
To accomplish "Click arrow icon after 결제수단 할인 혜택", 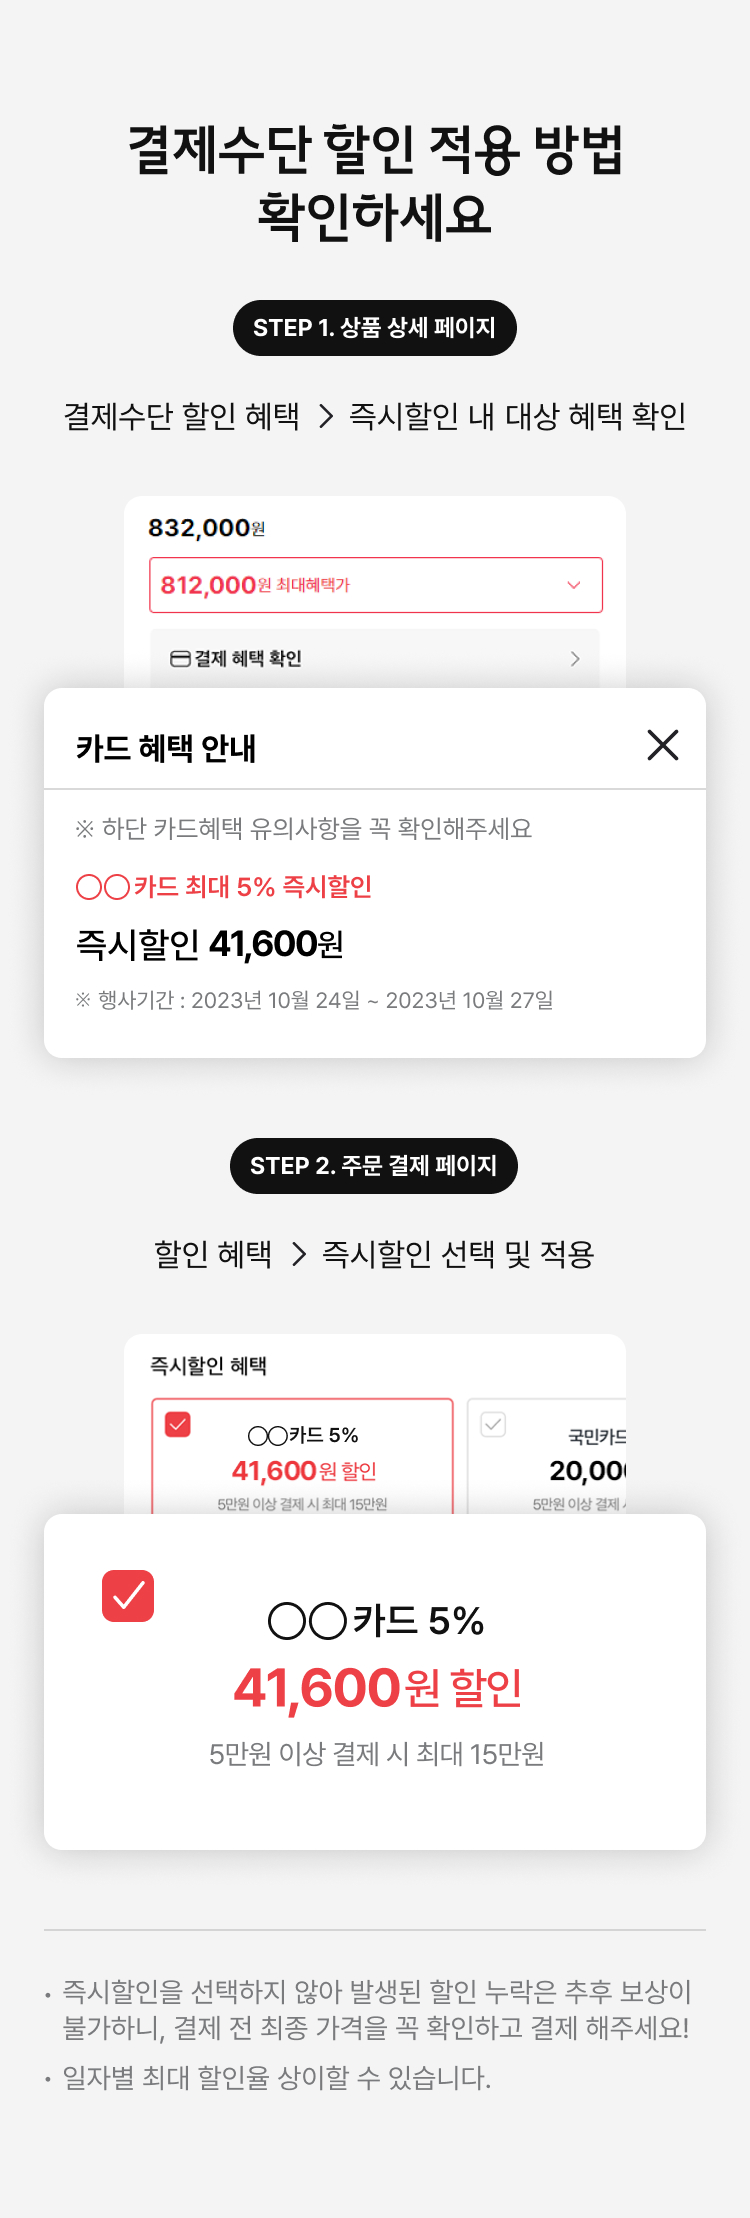I will click(325, 416).
